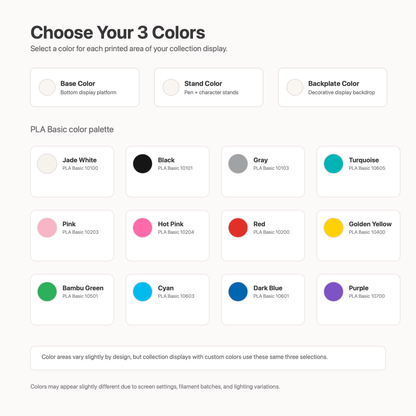The height and width of the screenshot is (416, 416).
Task: Select the Cyan color swatch
Action: (142, 292)
